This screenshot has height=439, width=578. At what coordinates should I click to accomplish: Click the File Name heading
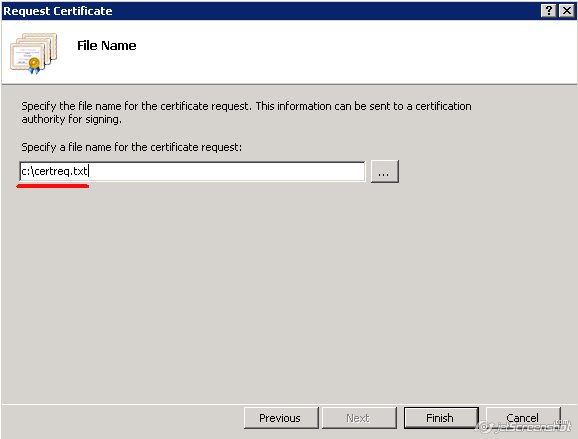coord(107,45)
